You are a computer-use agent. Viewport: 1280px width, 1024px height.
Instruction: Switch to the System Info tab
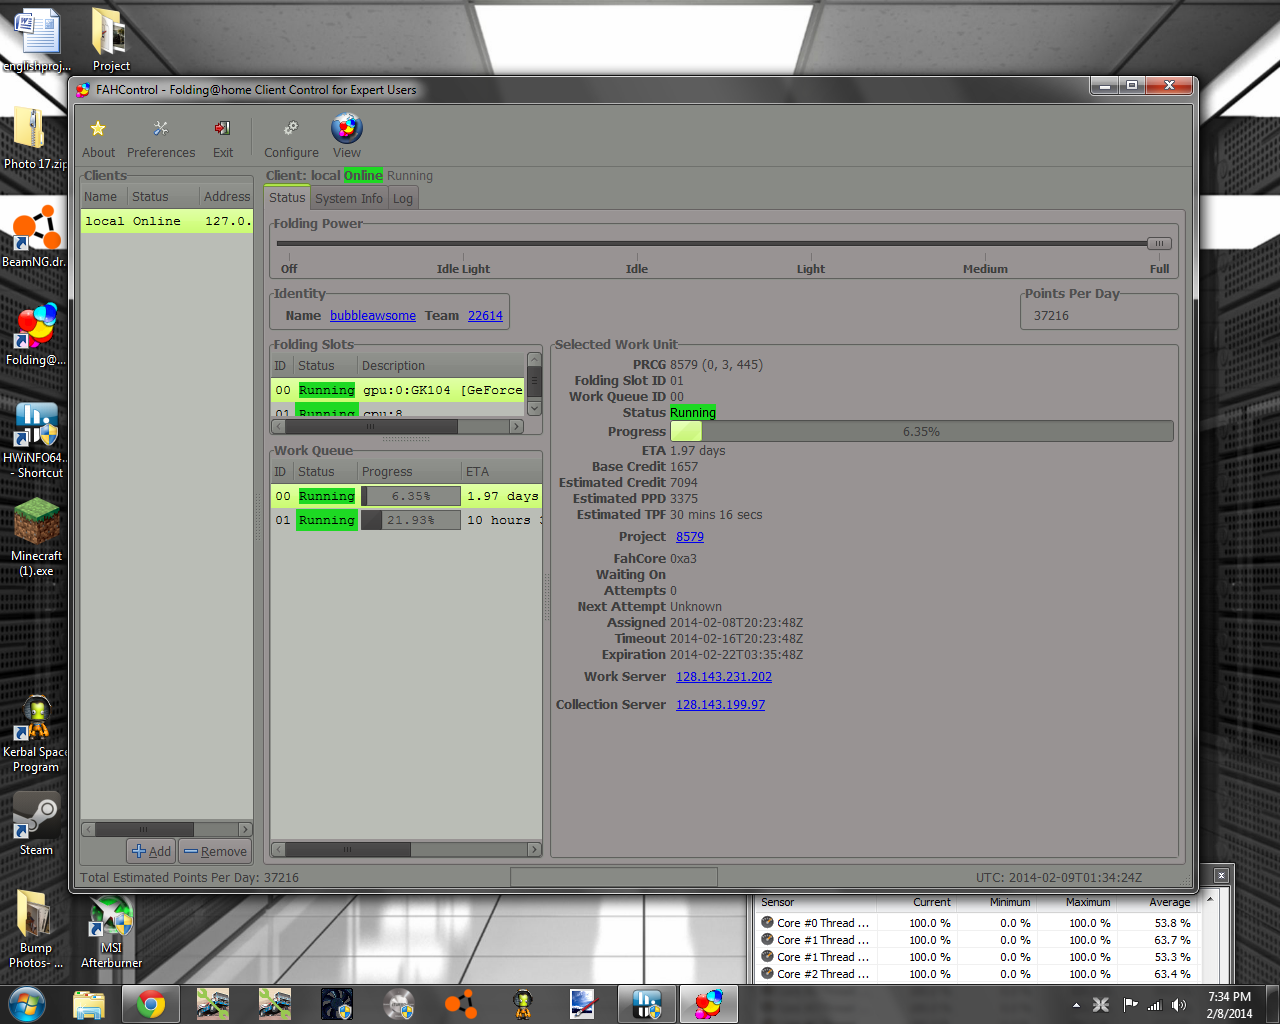pos(348,198)
